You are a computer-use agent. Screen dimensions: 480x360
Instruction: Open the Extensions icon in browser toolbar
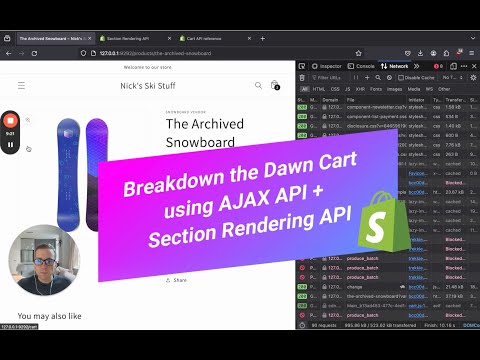pos(446,53)
